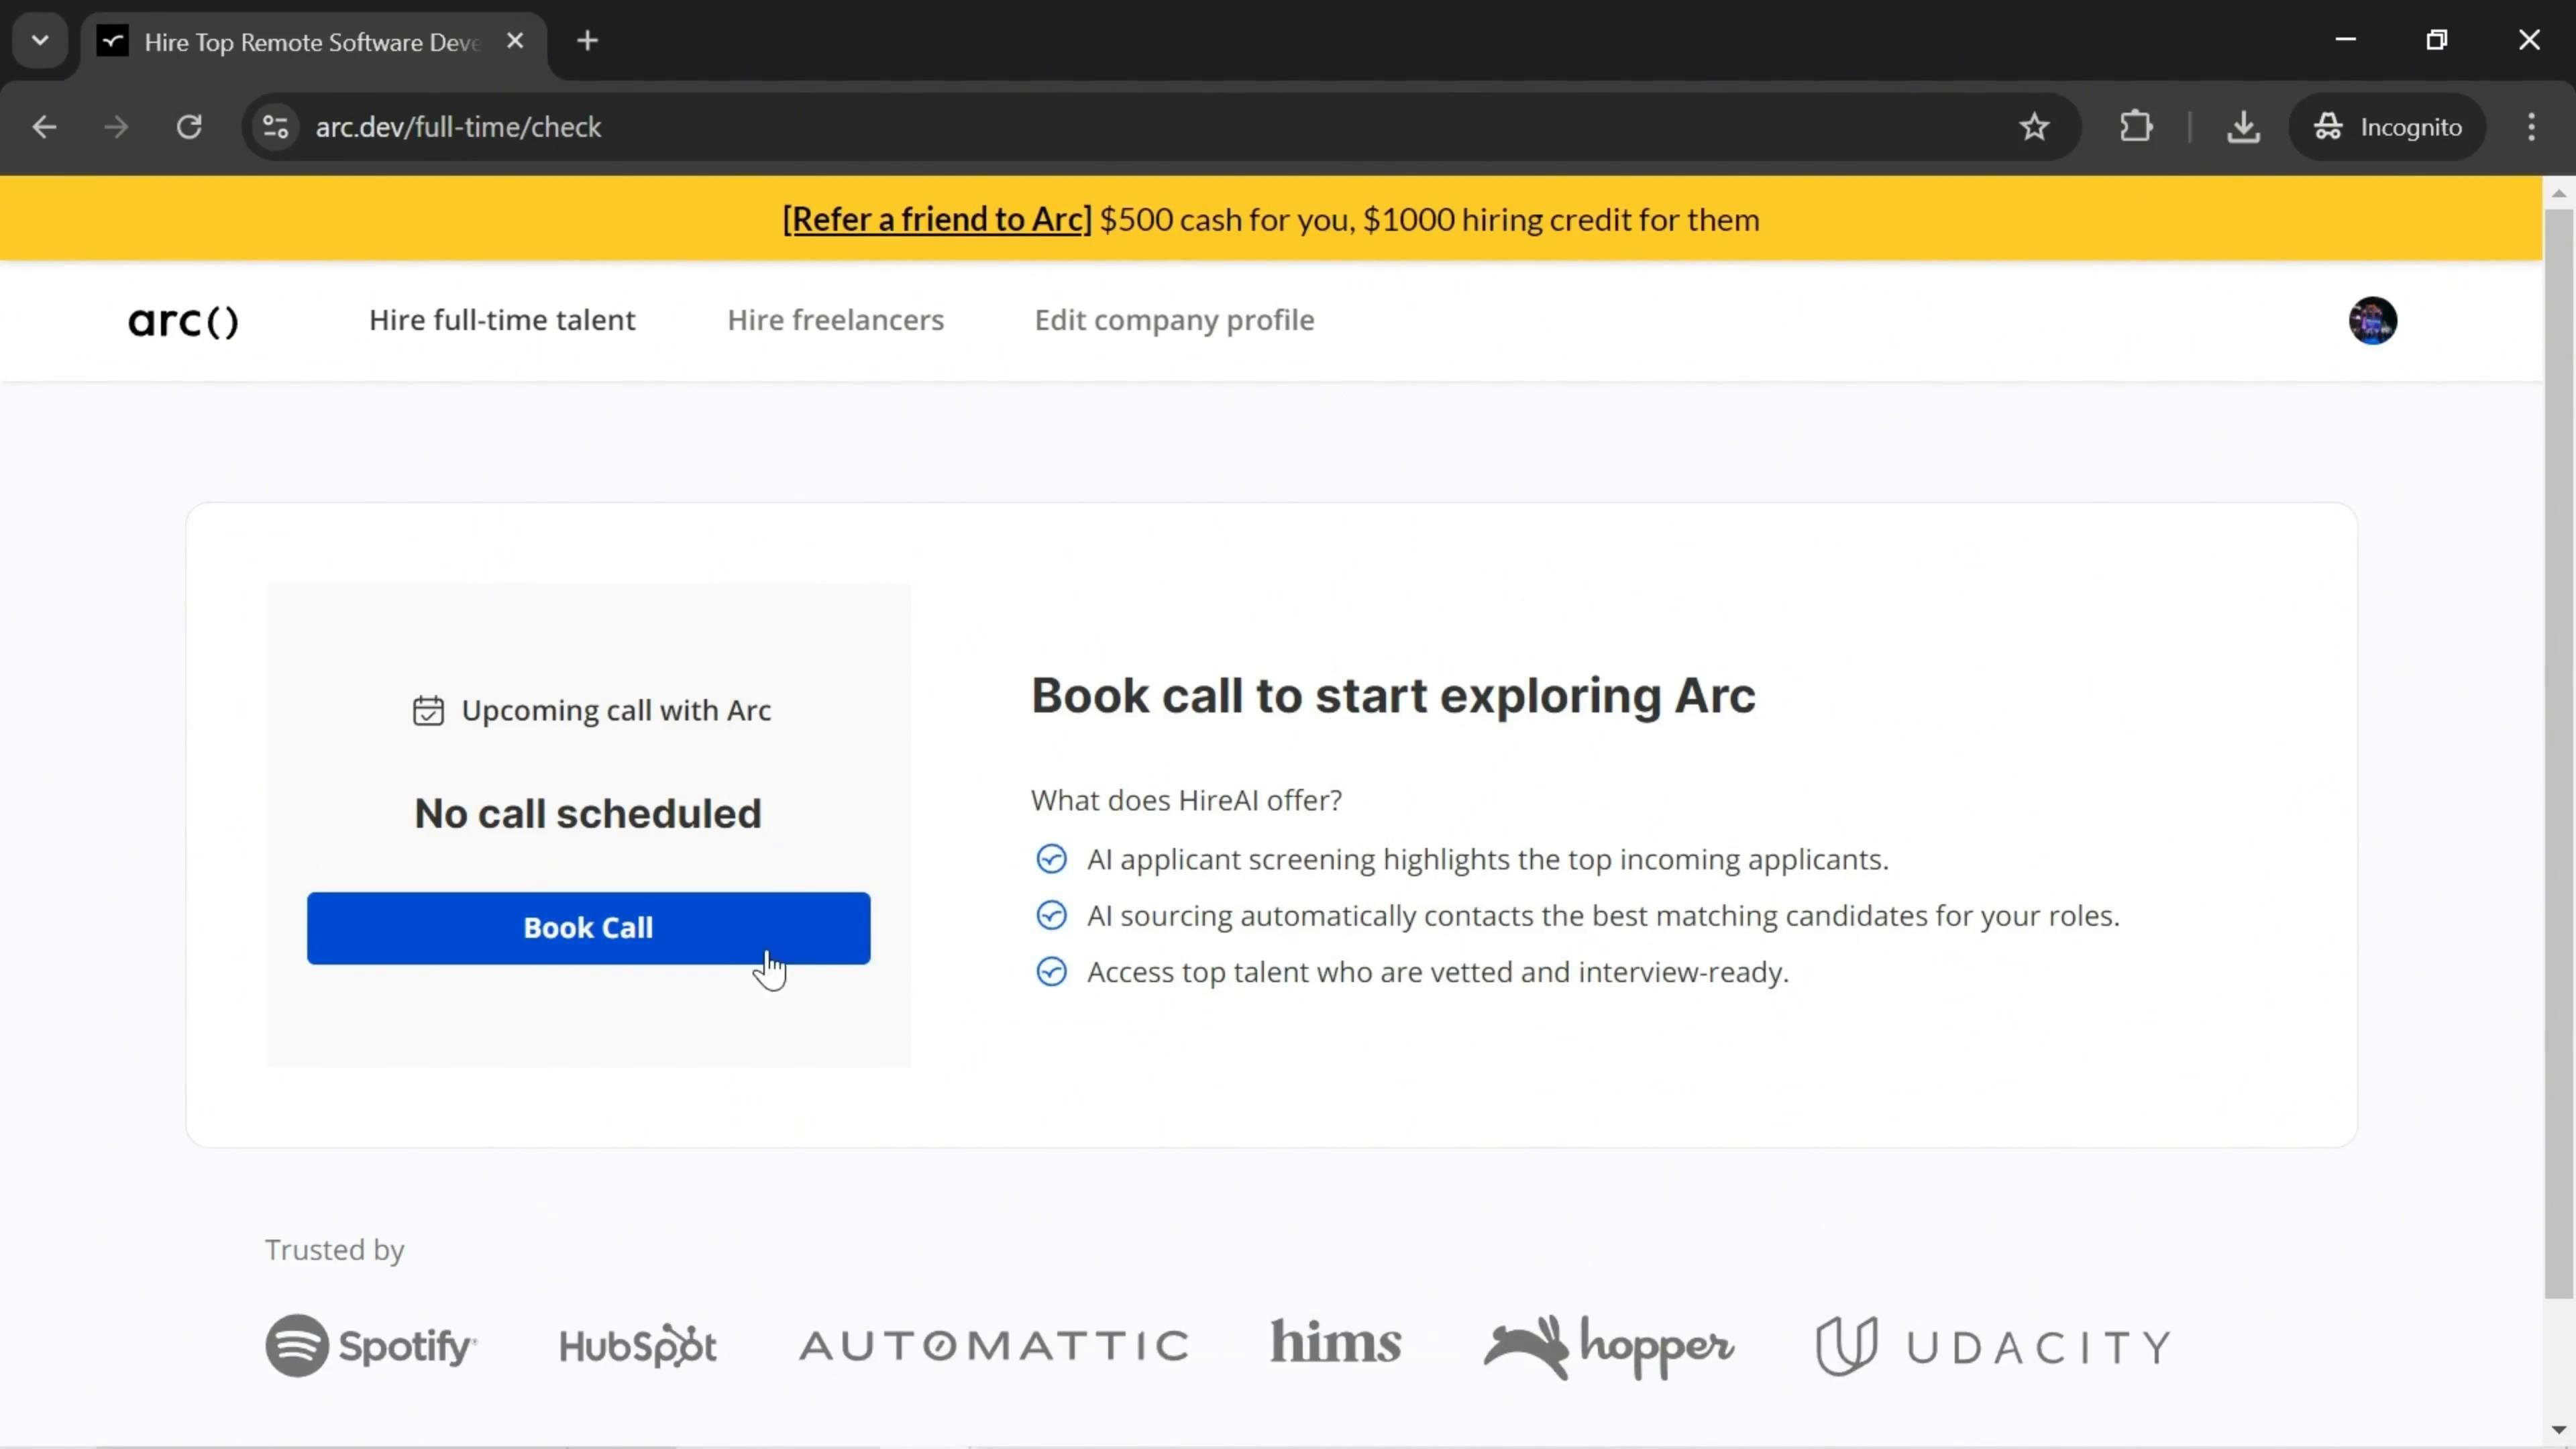Click the arc() logo
Viewport: 2576px width, 1449px height.
pos(183,321)
